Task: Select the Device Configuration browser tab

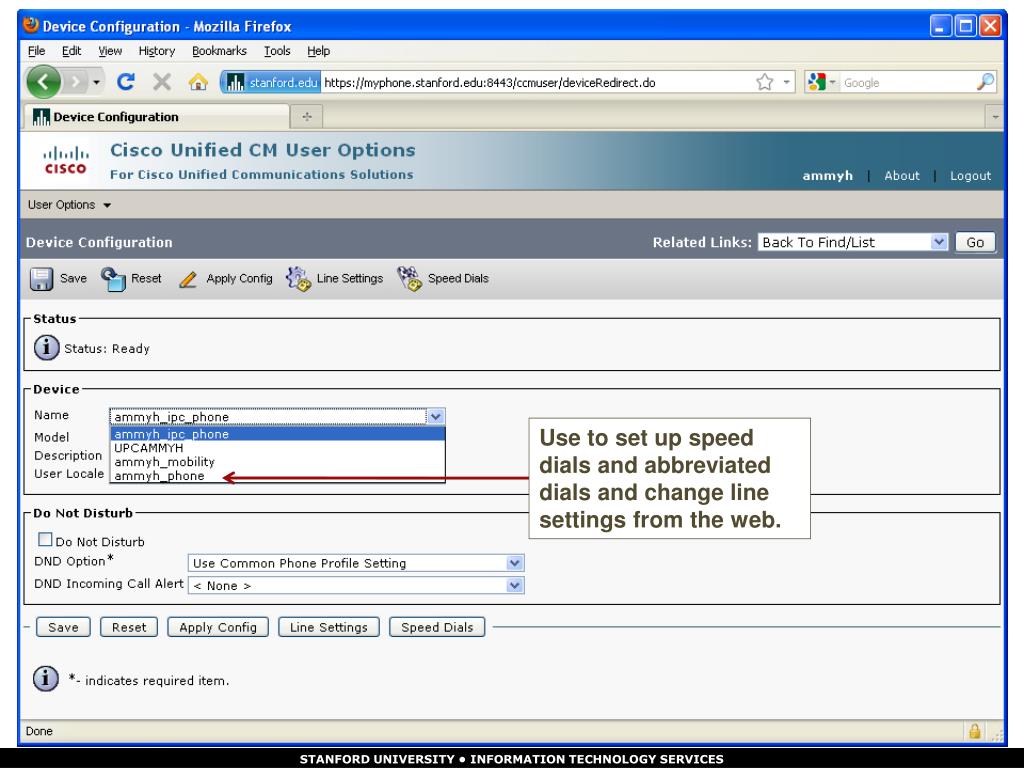Action: tap(157, 117)
